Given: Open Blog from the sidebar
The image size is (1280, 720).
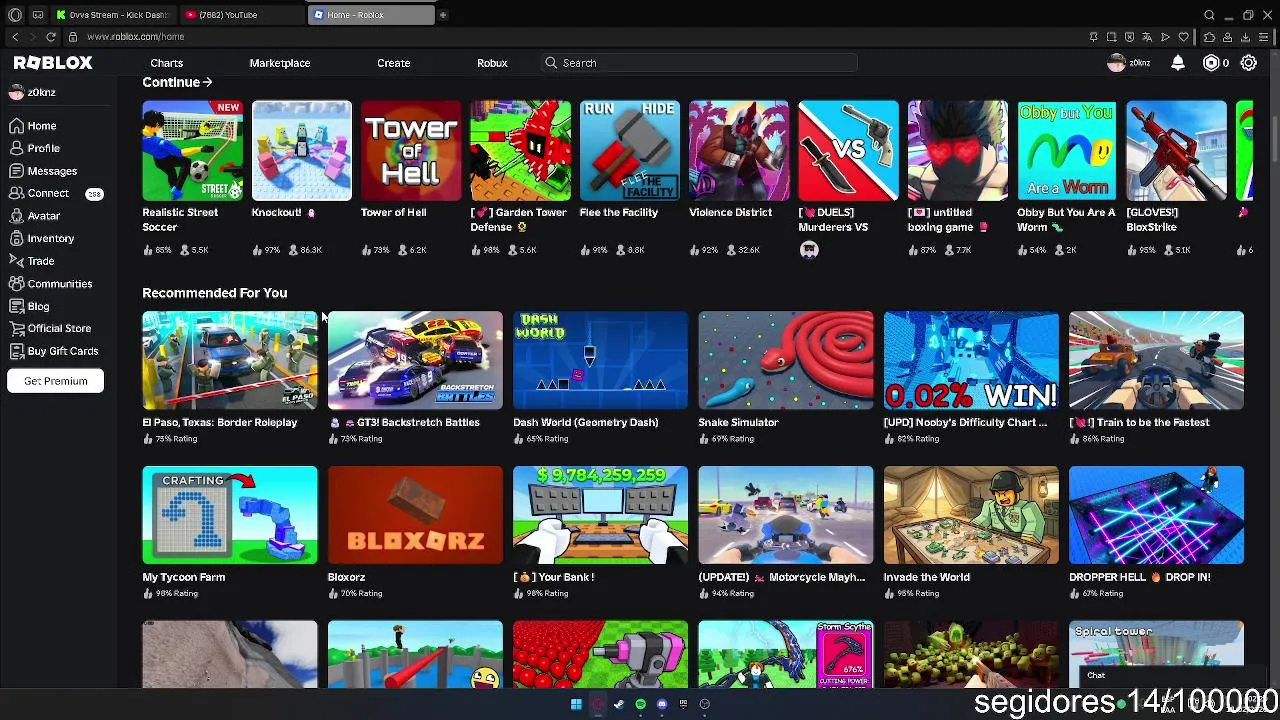Looking at the screenshot, I should click(29, 306).
